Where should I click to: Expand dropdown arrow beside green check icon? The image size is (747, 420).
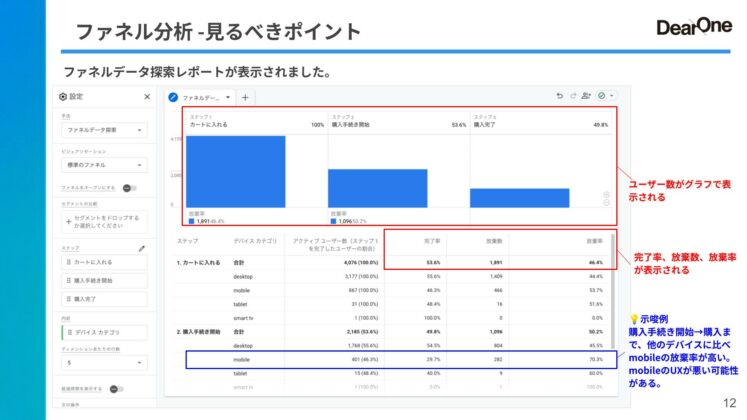tap(612, 96)
